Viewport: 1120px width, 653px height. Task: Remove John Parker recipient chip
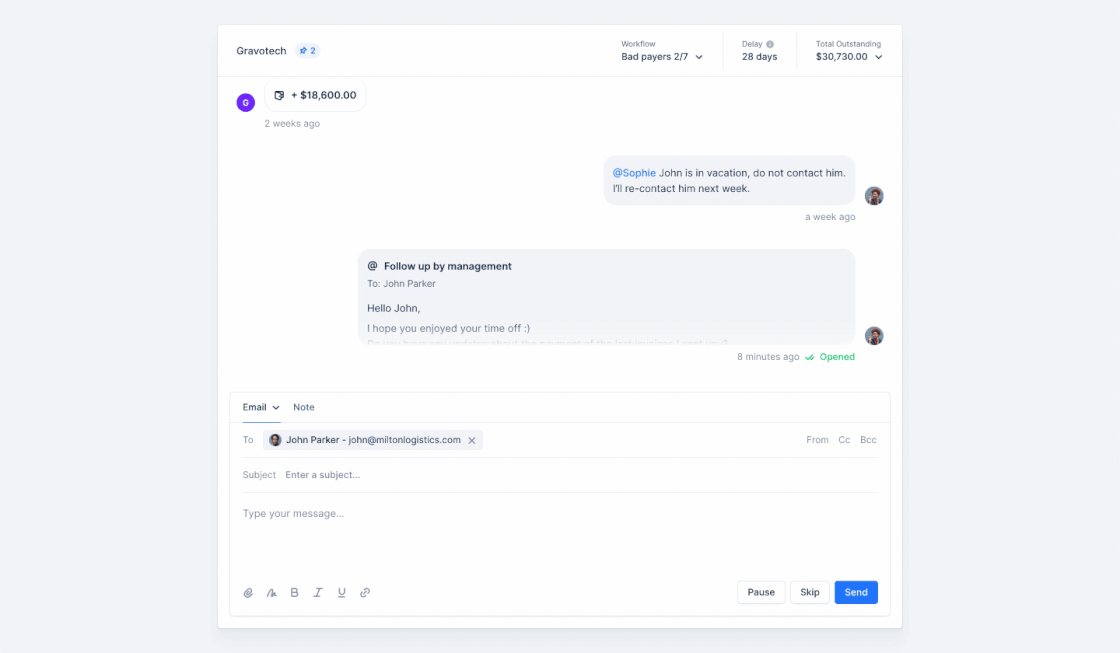472,440
